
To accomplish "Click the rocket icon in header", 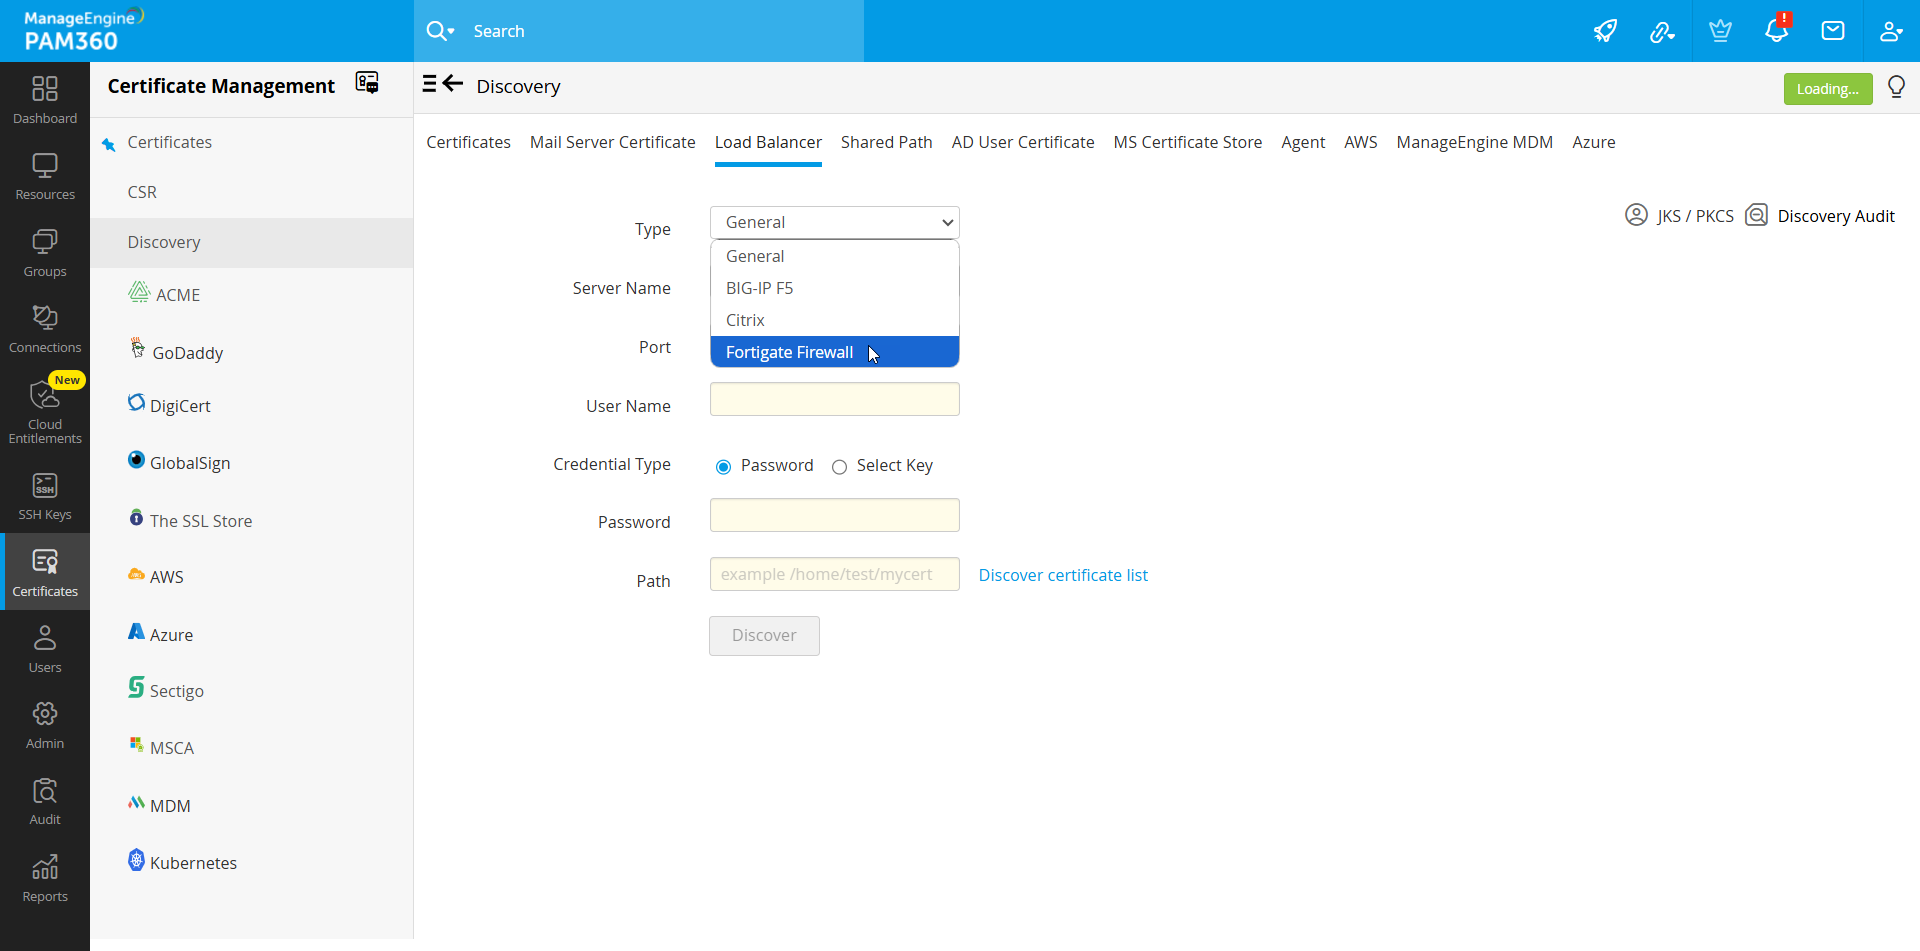I will 1605,31.
